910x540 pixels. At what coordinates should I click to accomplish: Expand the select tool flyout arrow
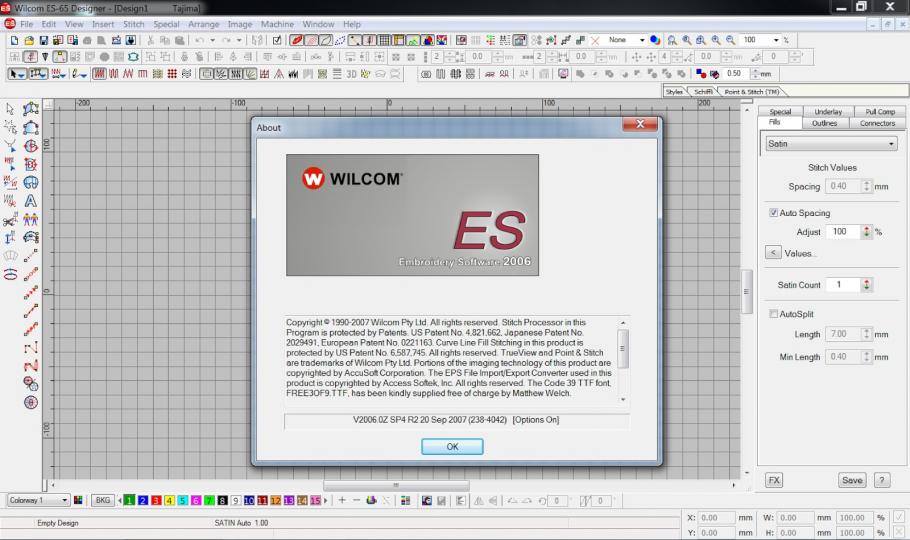(x=21, y=74)
